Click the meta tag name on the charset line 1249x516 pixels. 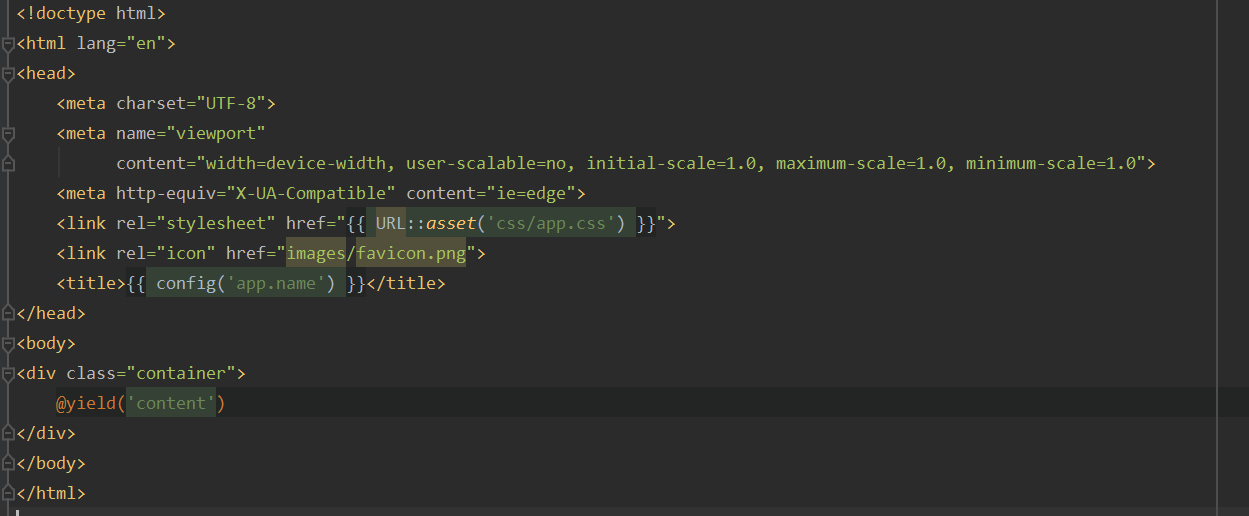point(86,104)
